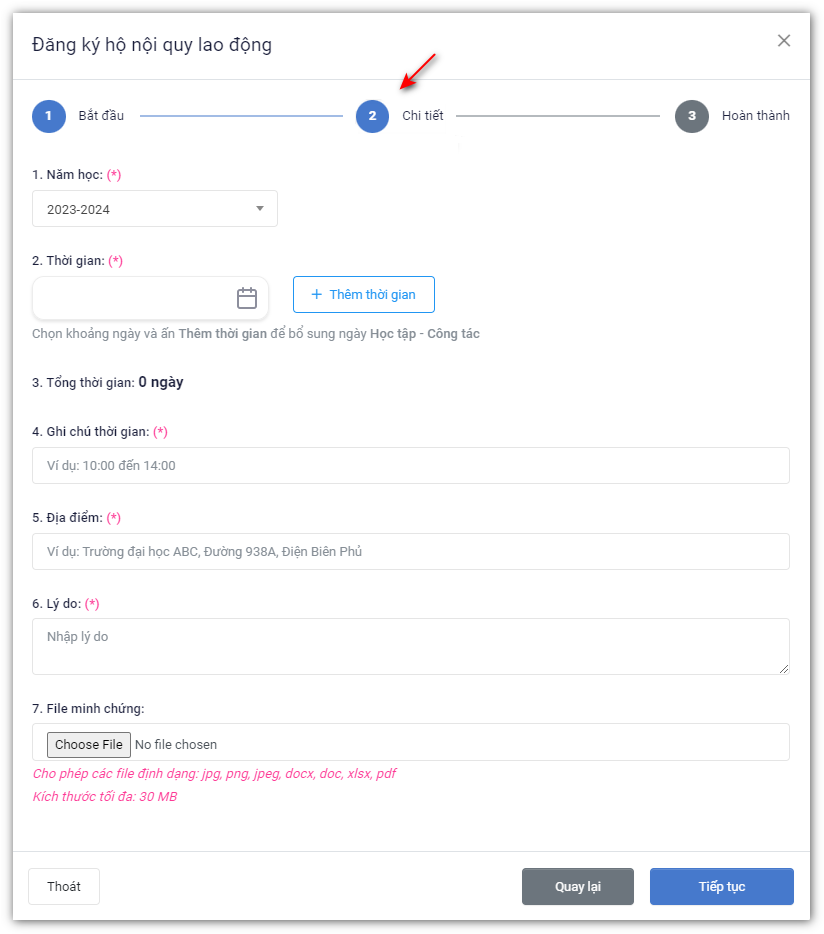The height and width of the screenshot is (934, 824).
Task: Continue with the Tiếp tục button
Action: point(721,886)
